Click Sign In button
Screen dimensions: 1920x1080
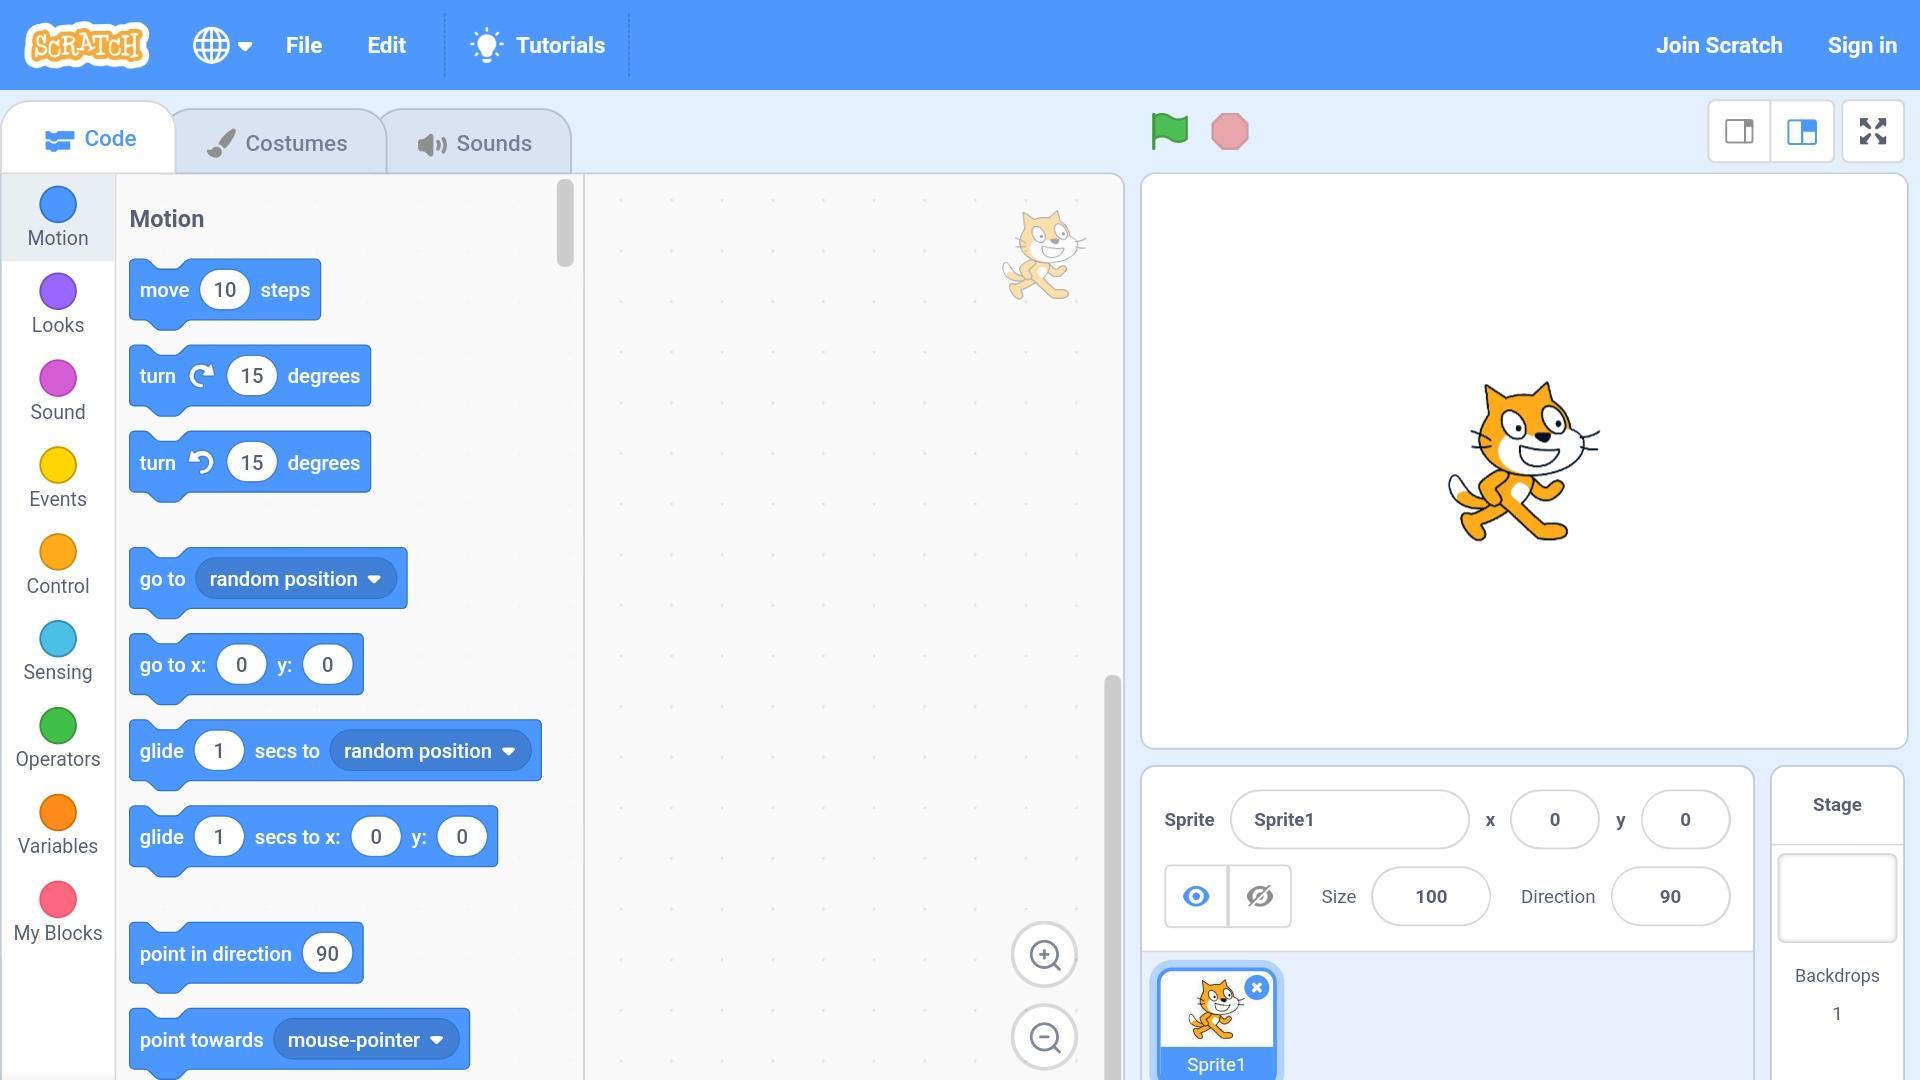click(x=1862, y=45)
